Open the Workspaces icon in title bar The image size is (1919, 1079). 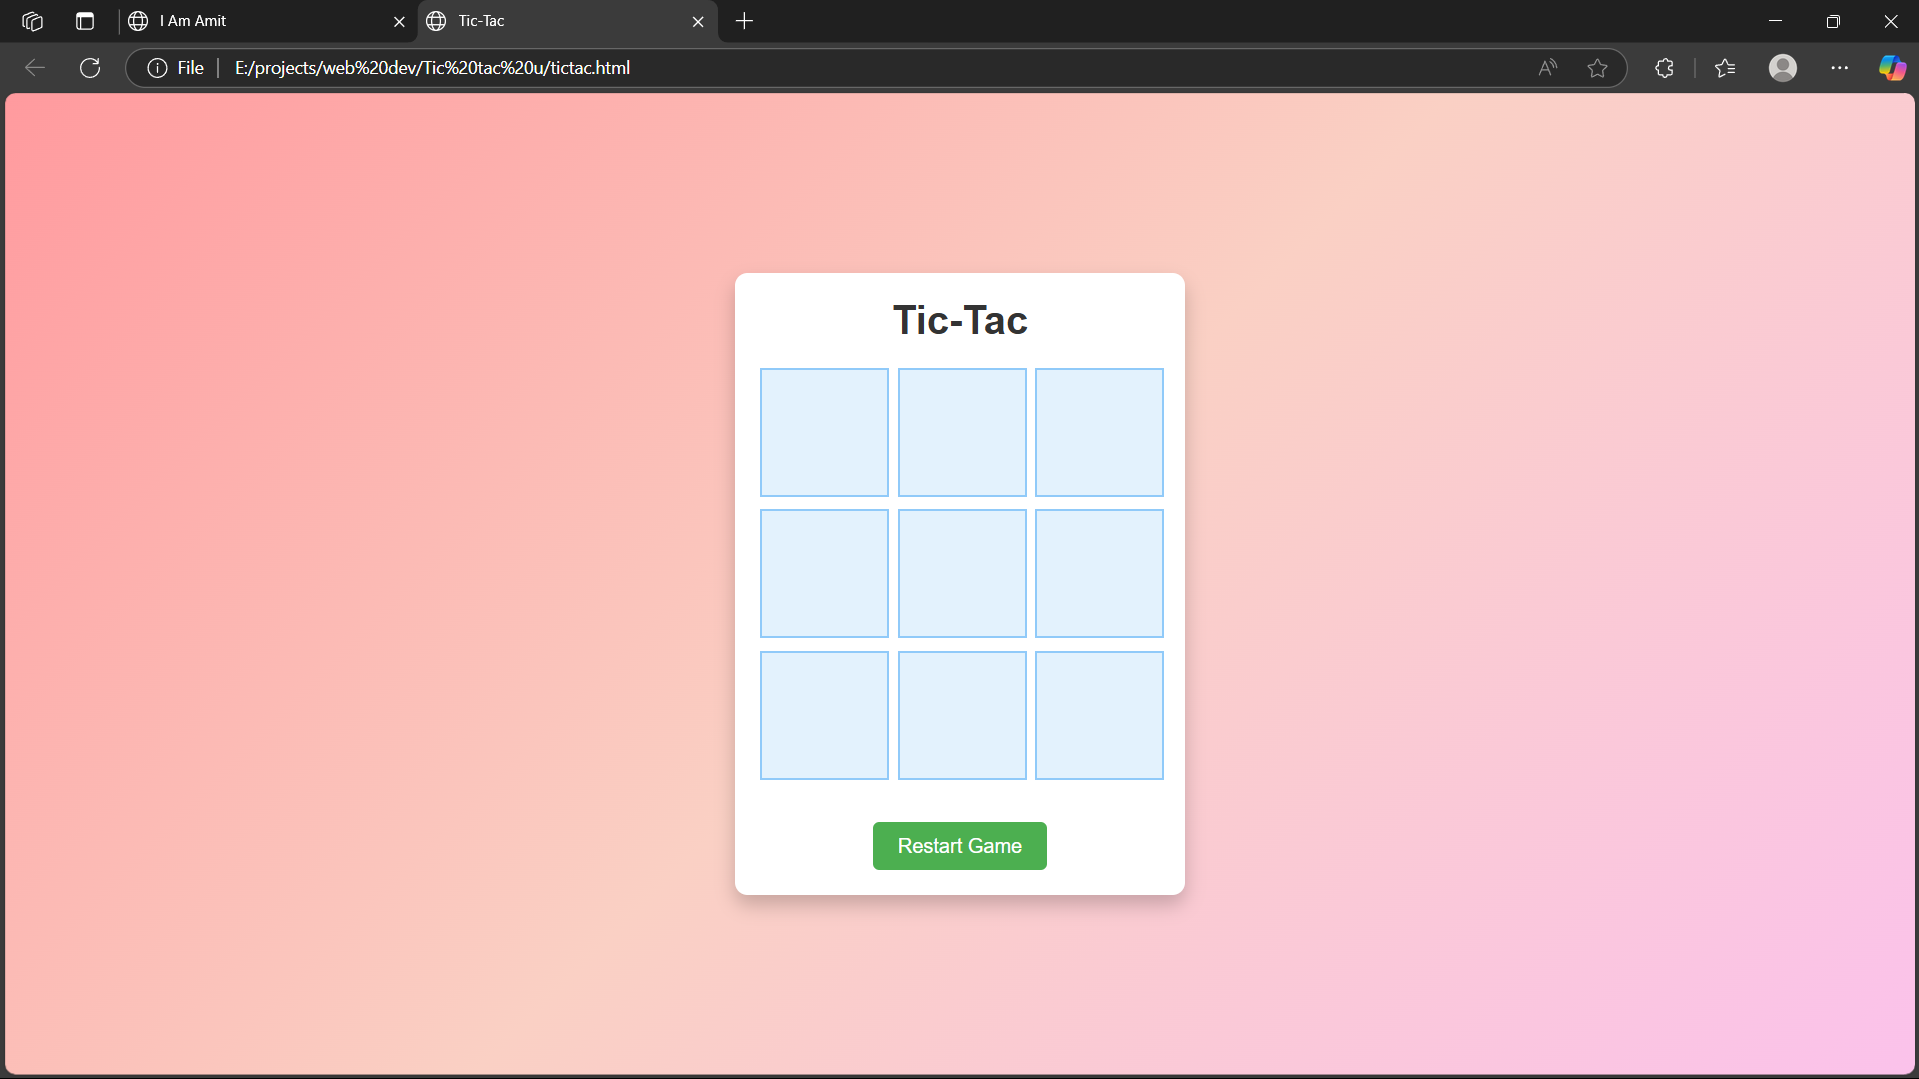pyautogui.click(x=32, y=21)
